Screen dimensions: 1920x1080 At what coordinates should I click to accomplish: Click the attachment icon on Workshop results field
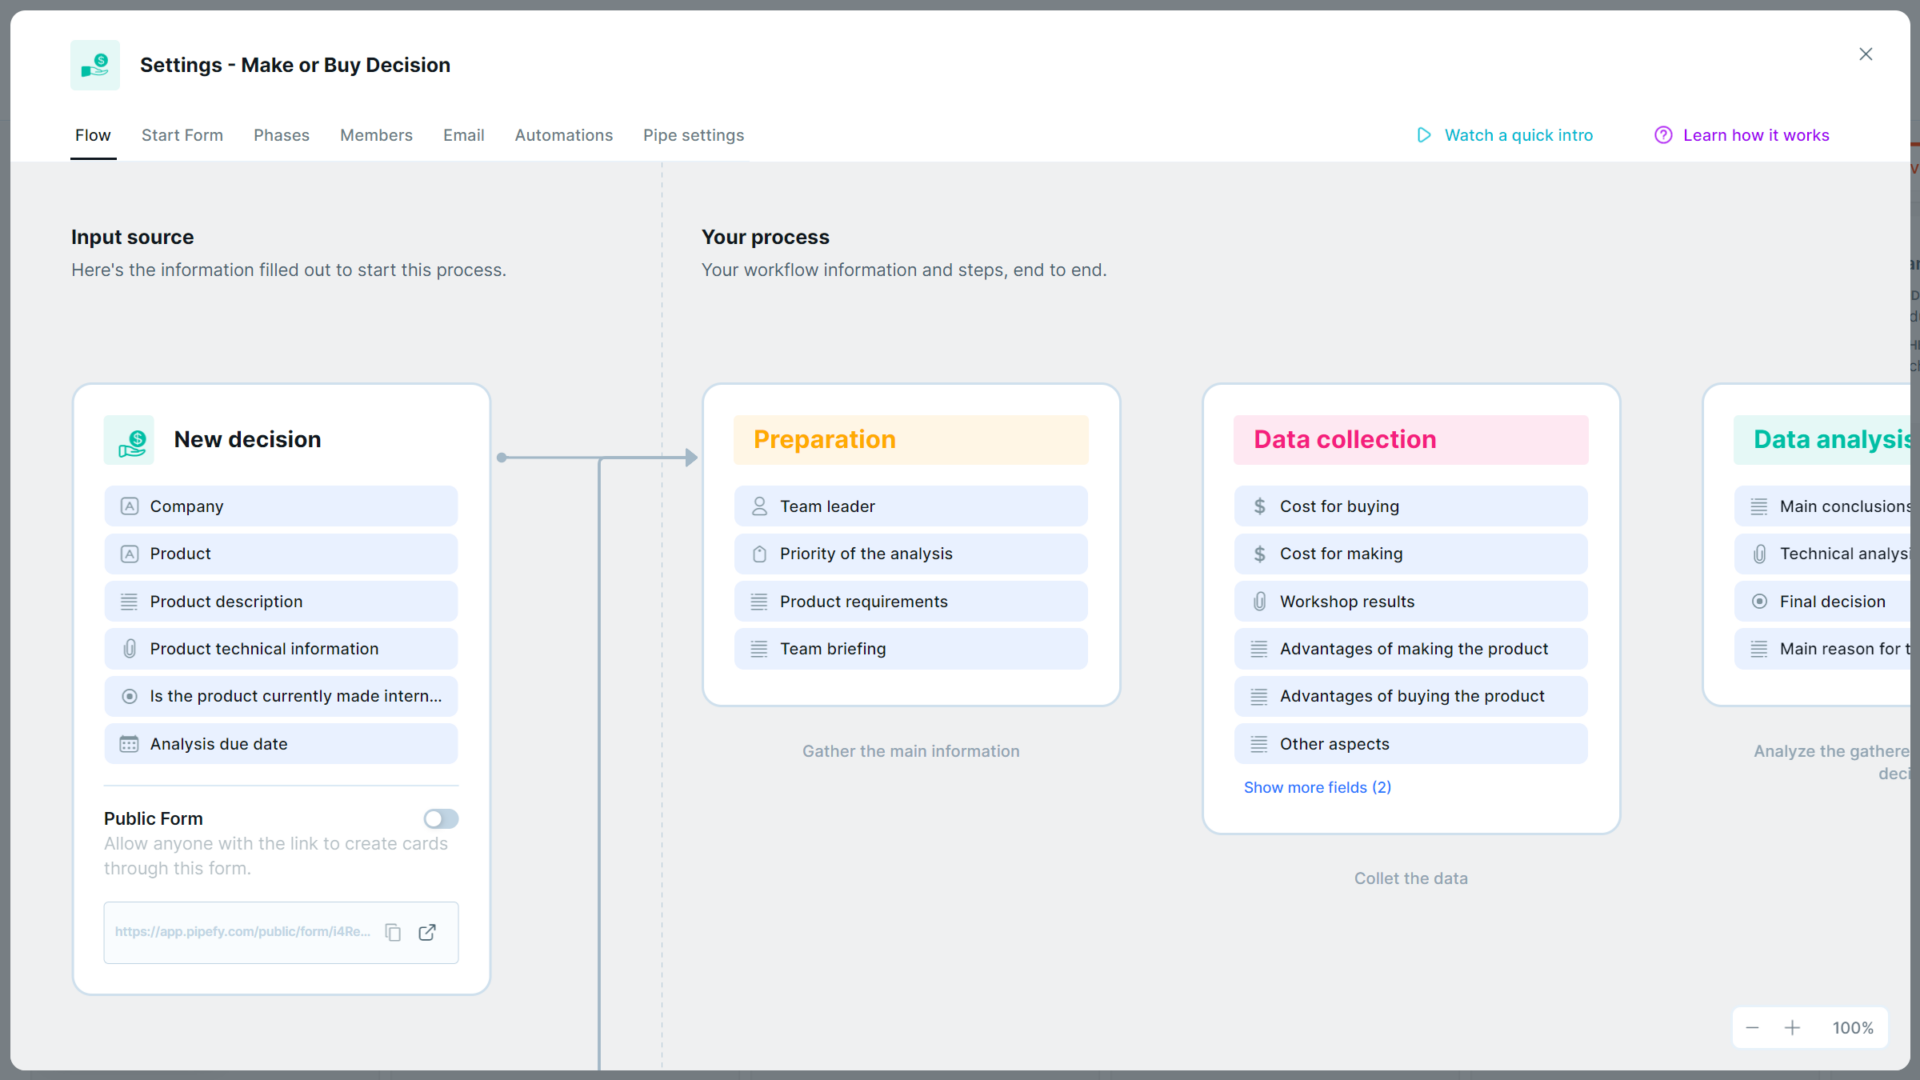click(1259, 601)
